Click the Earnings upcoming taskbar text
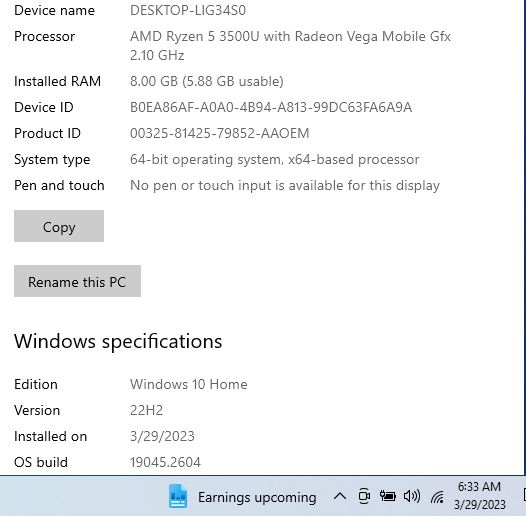The image size is (526, 516). click(257, 497)
